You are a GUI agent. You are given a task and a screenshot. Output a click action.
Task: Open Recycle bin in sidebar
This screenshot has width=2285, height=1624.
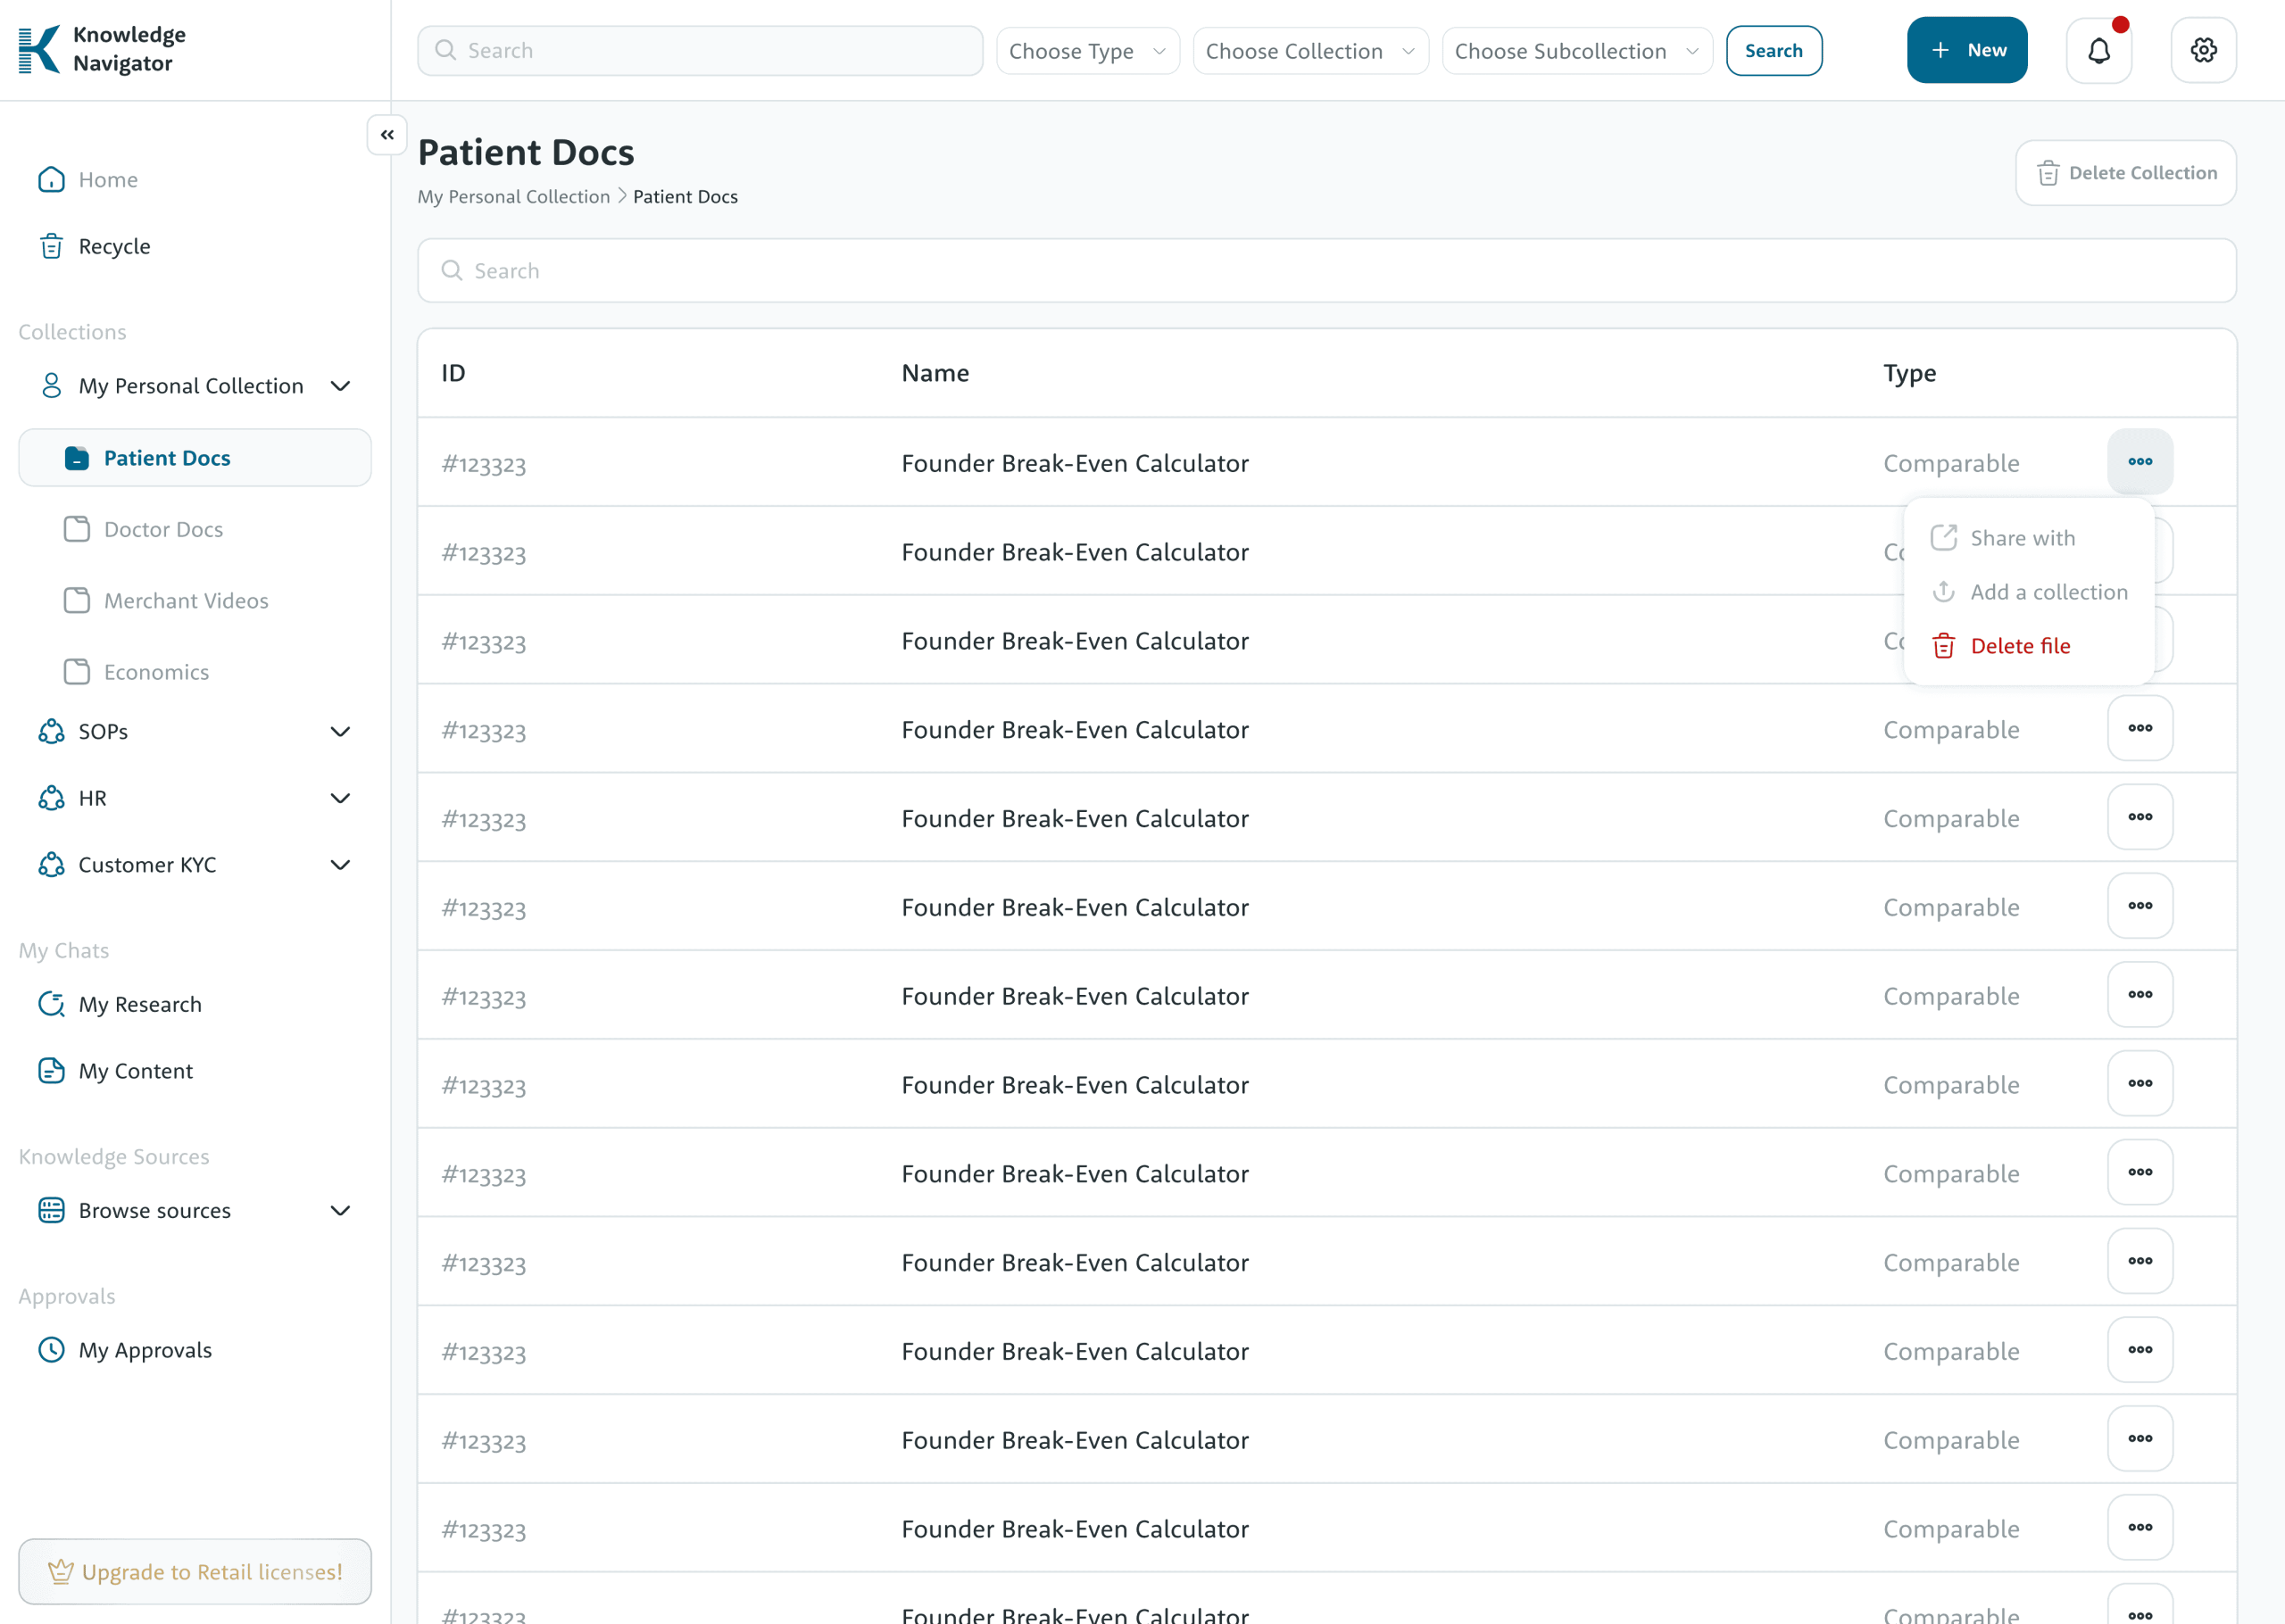(x=114, y=246)
